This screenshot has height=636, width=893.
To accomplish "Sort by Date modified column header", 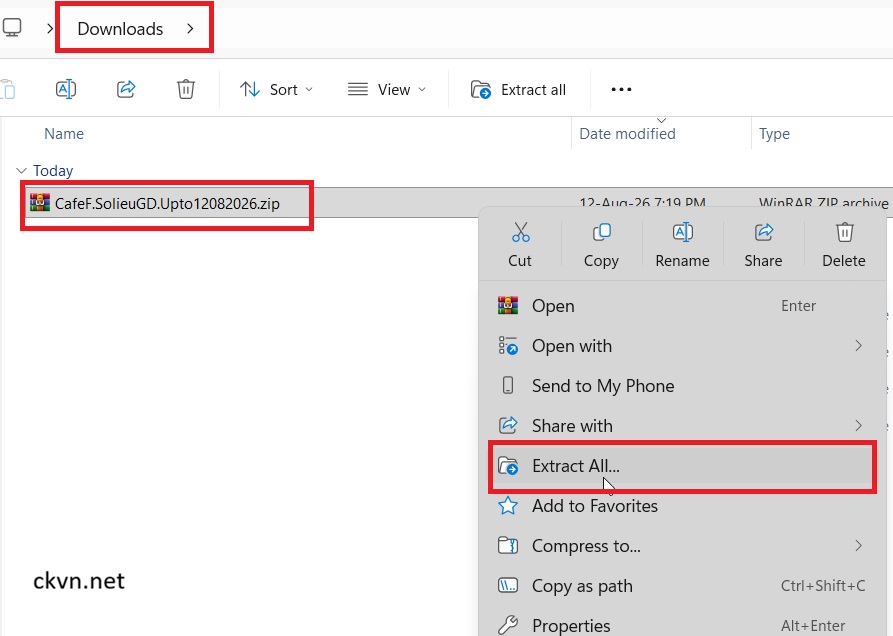I will tap(627, 134).
